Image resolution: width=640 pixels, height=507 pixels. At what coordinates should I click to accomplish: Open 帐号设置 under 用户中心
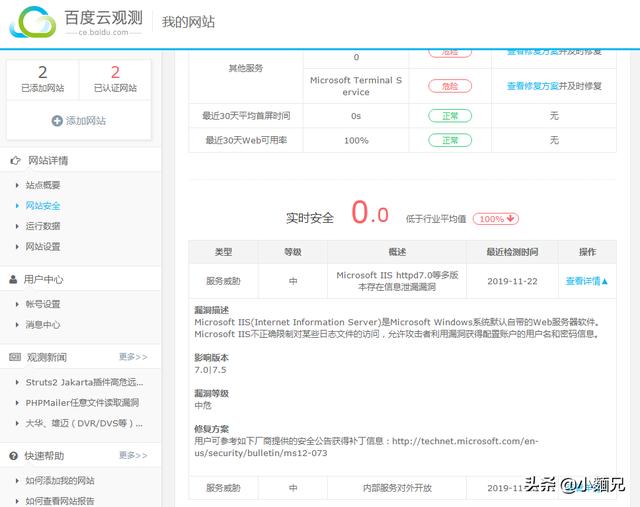pos(43,304)
